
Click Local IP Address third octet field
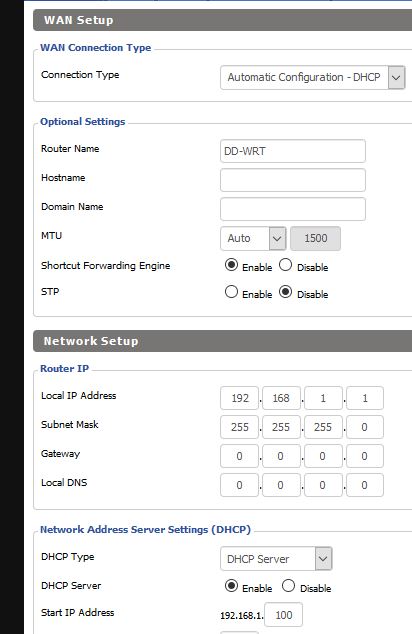pos(323,398)
